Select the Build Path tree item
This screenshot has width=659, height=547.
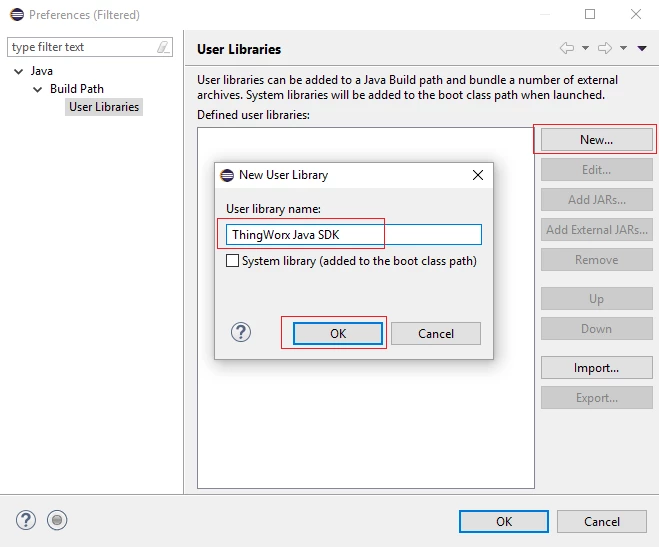pyautogui.click(x=77, y=89)
